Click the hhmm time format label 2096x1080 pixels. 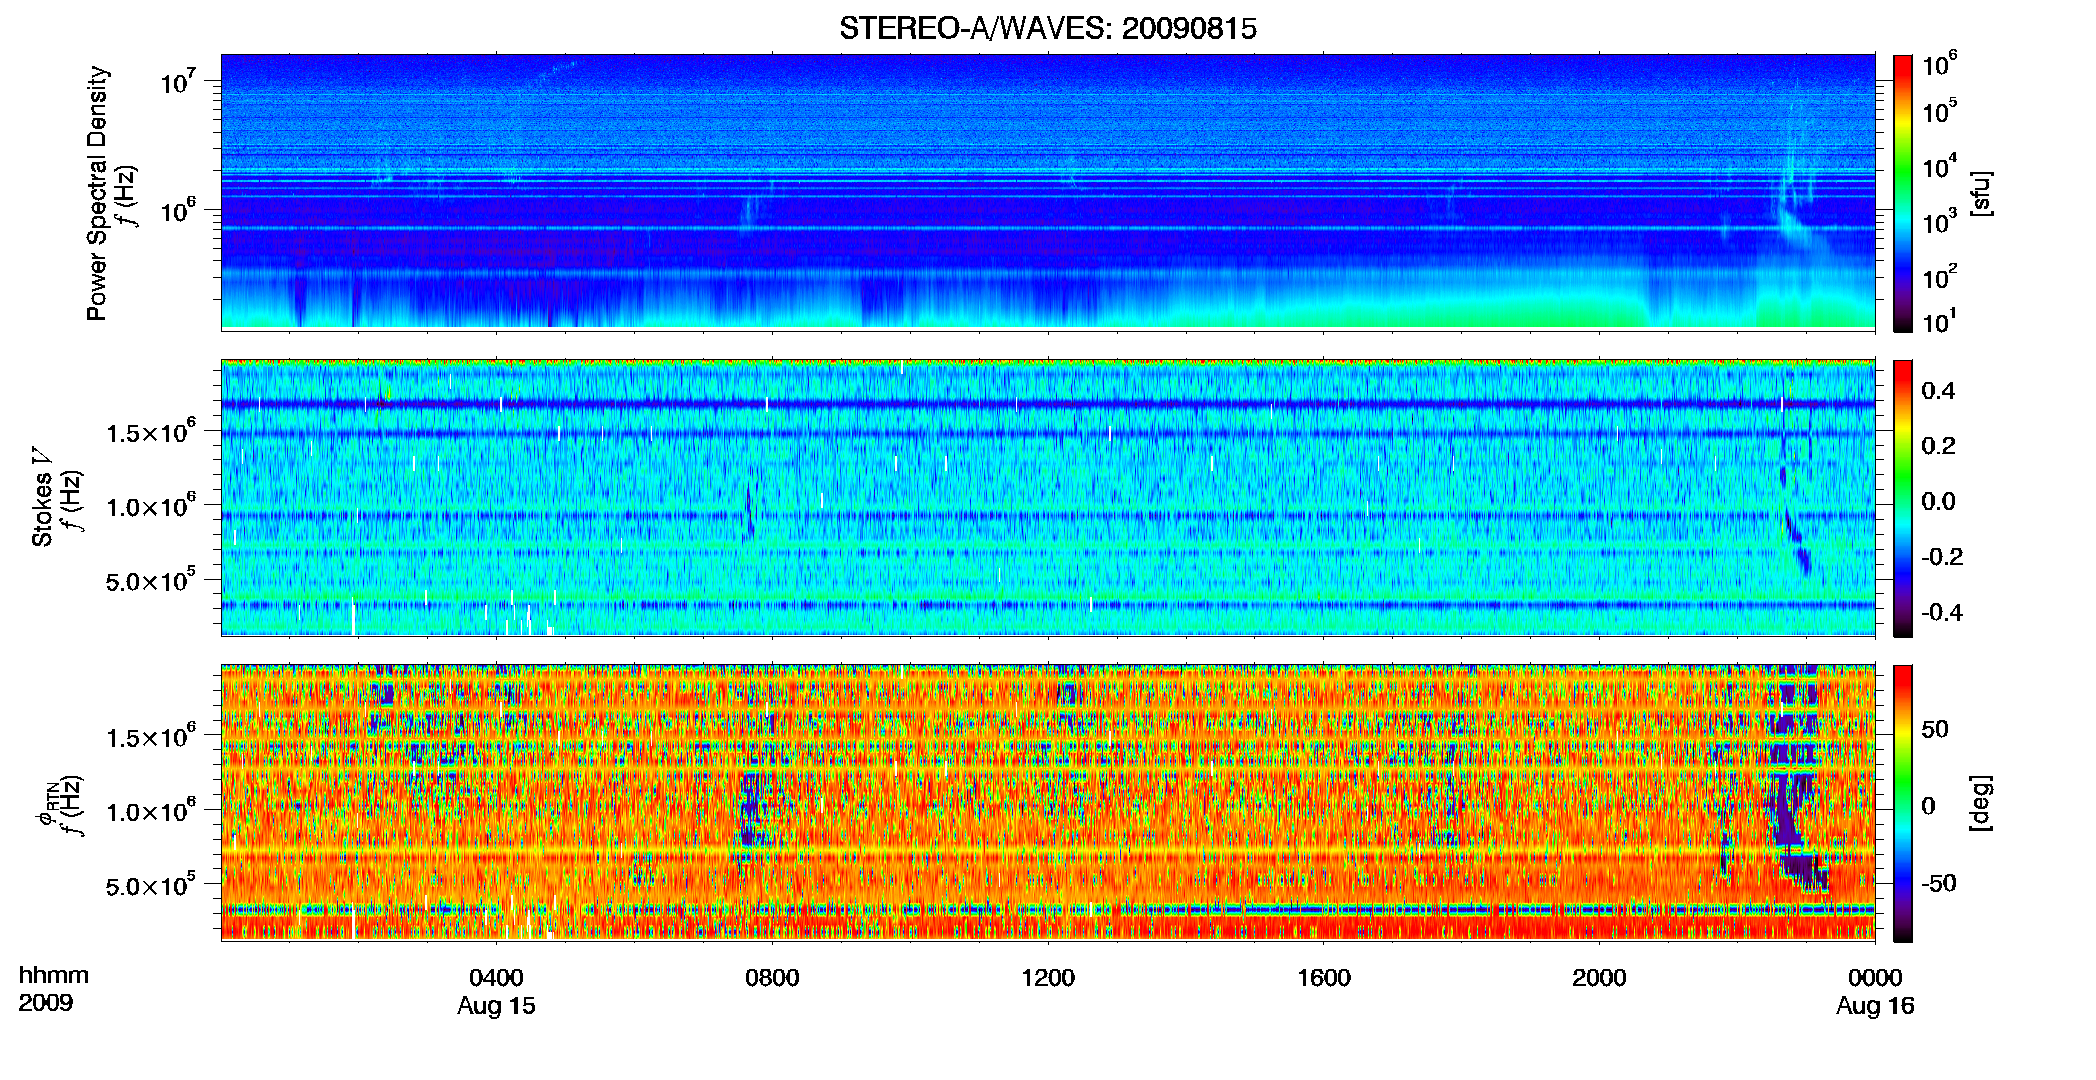click(54, 976)
